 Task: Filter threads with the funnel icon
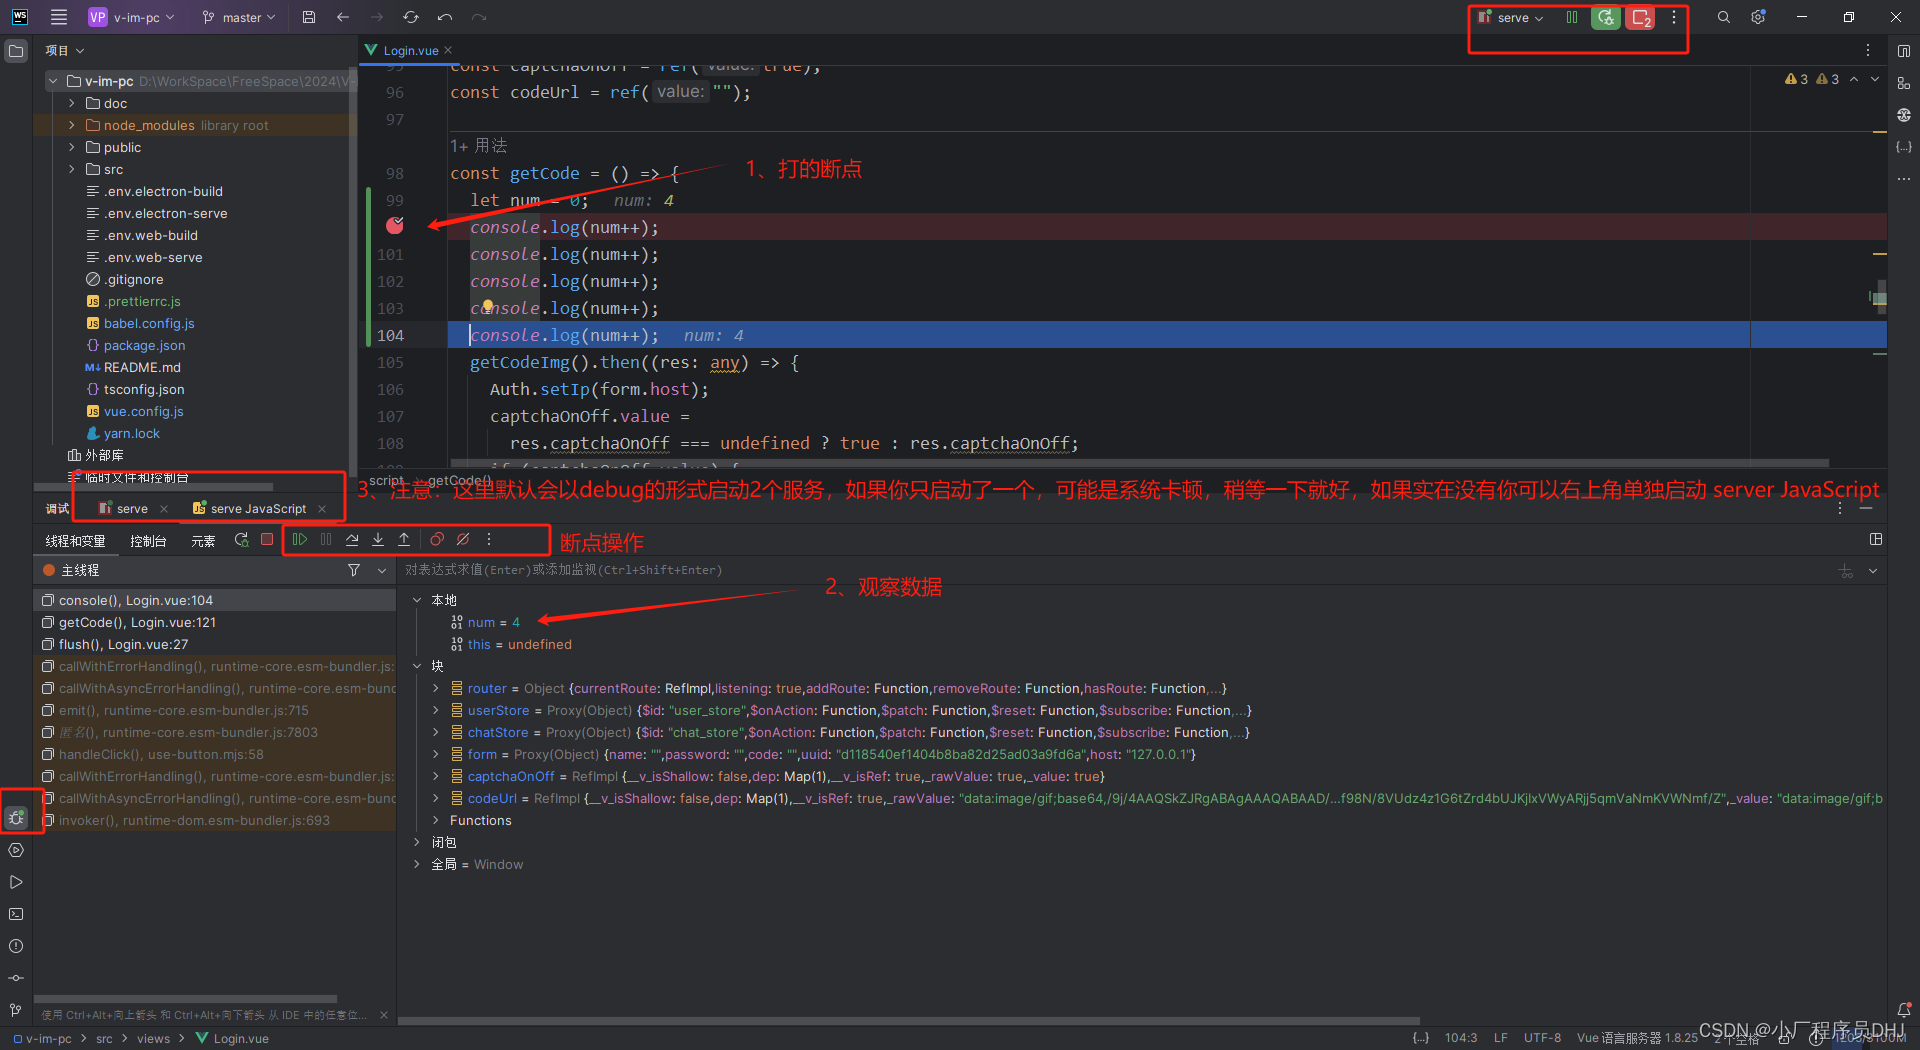pyautogui.click(x=354, y=570)
